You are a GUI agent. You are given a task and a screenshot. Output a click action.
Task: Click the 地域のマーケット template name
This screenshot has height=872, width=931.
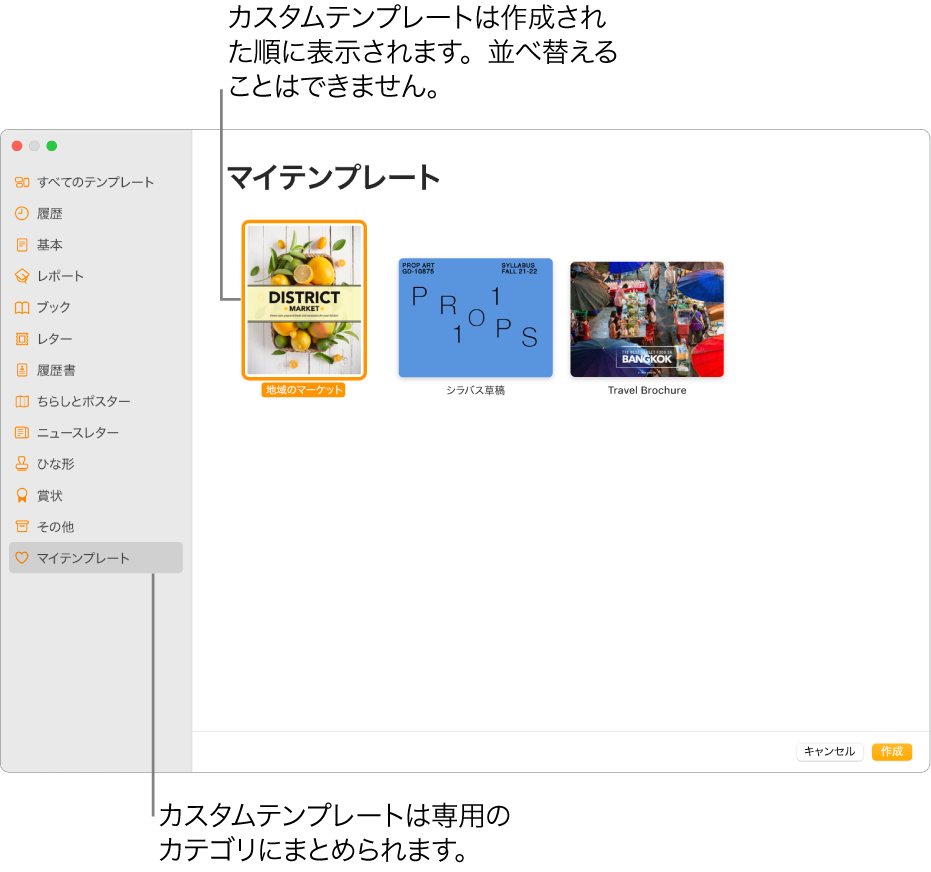[303, 390]
